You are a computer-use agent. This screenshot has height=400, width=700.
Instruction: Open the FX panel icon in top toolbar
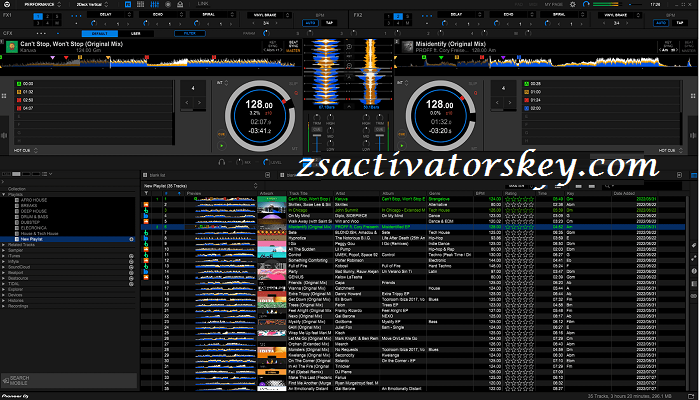128,4
